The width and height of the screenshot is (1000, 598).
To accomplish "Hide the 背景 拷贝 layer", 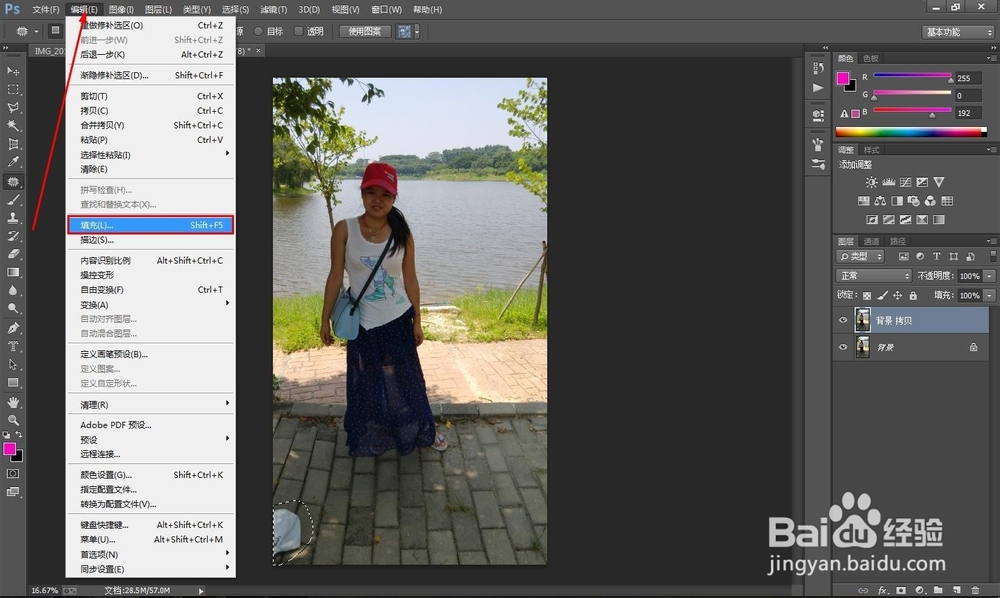I will click(842, 320).
